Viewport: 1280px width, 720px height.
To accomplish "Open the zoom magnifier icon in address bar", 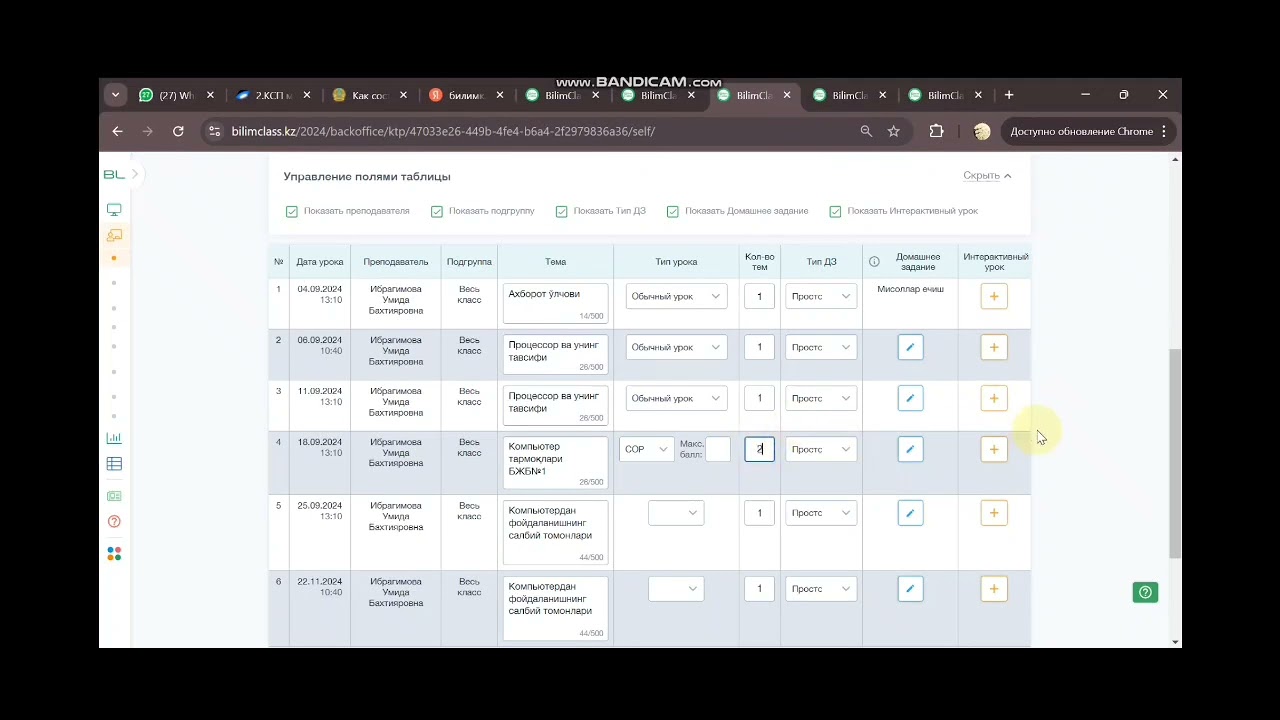I will click(x=866, y=131).
